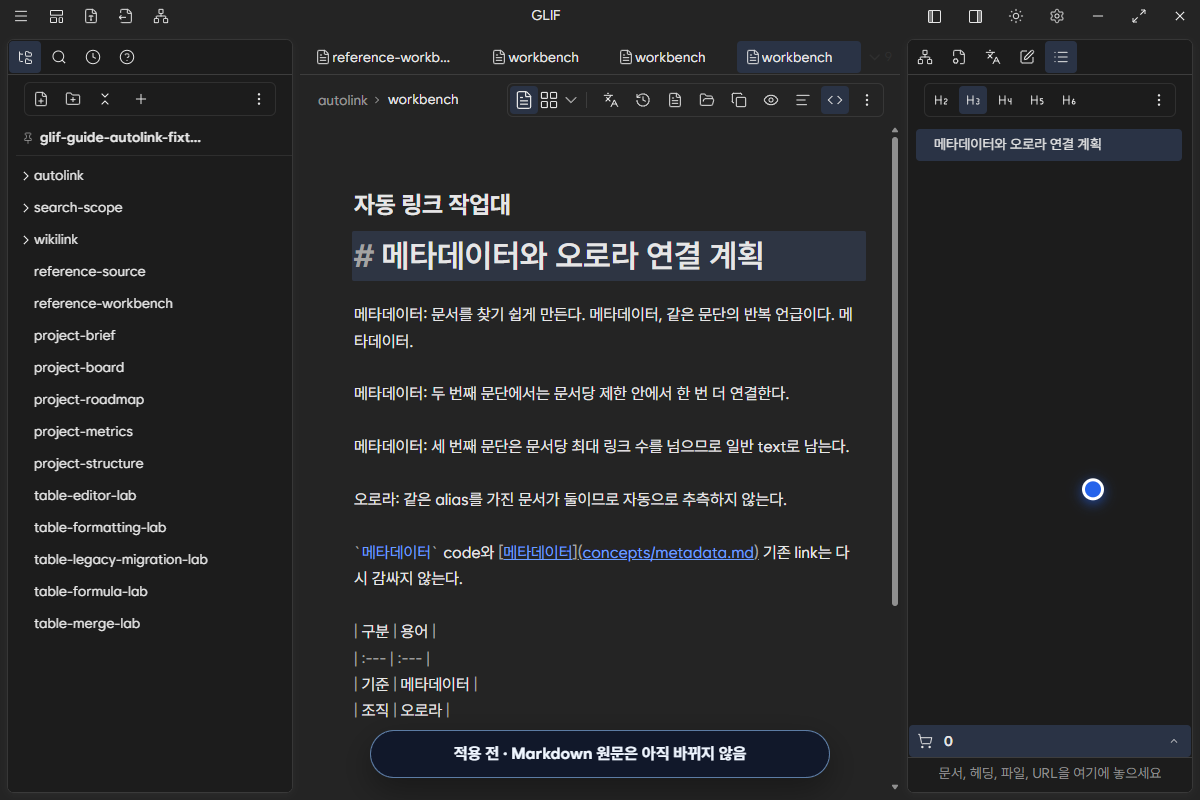This screenshot has width=1200, height=800.
Task: Toggle the right sidebar panel
Action: coord(975,16)
